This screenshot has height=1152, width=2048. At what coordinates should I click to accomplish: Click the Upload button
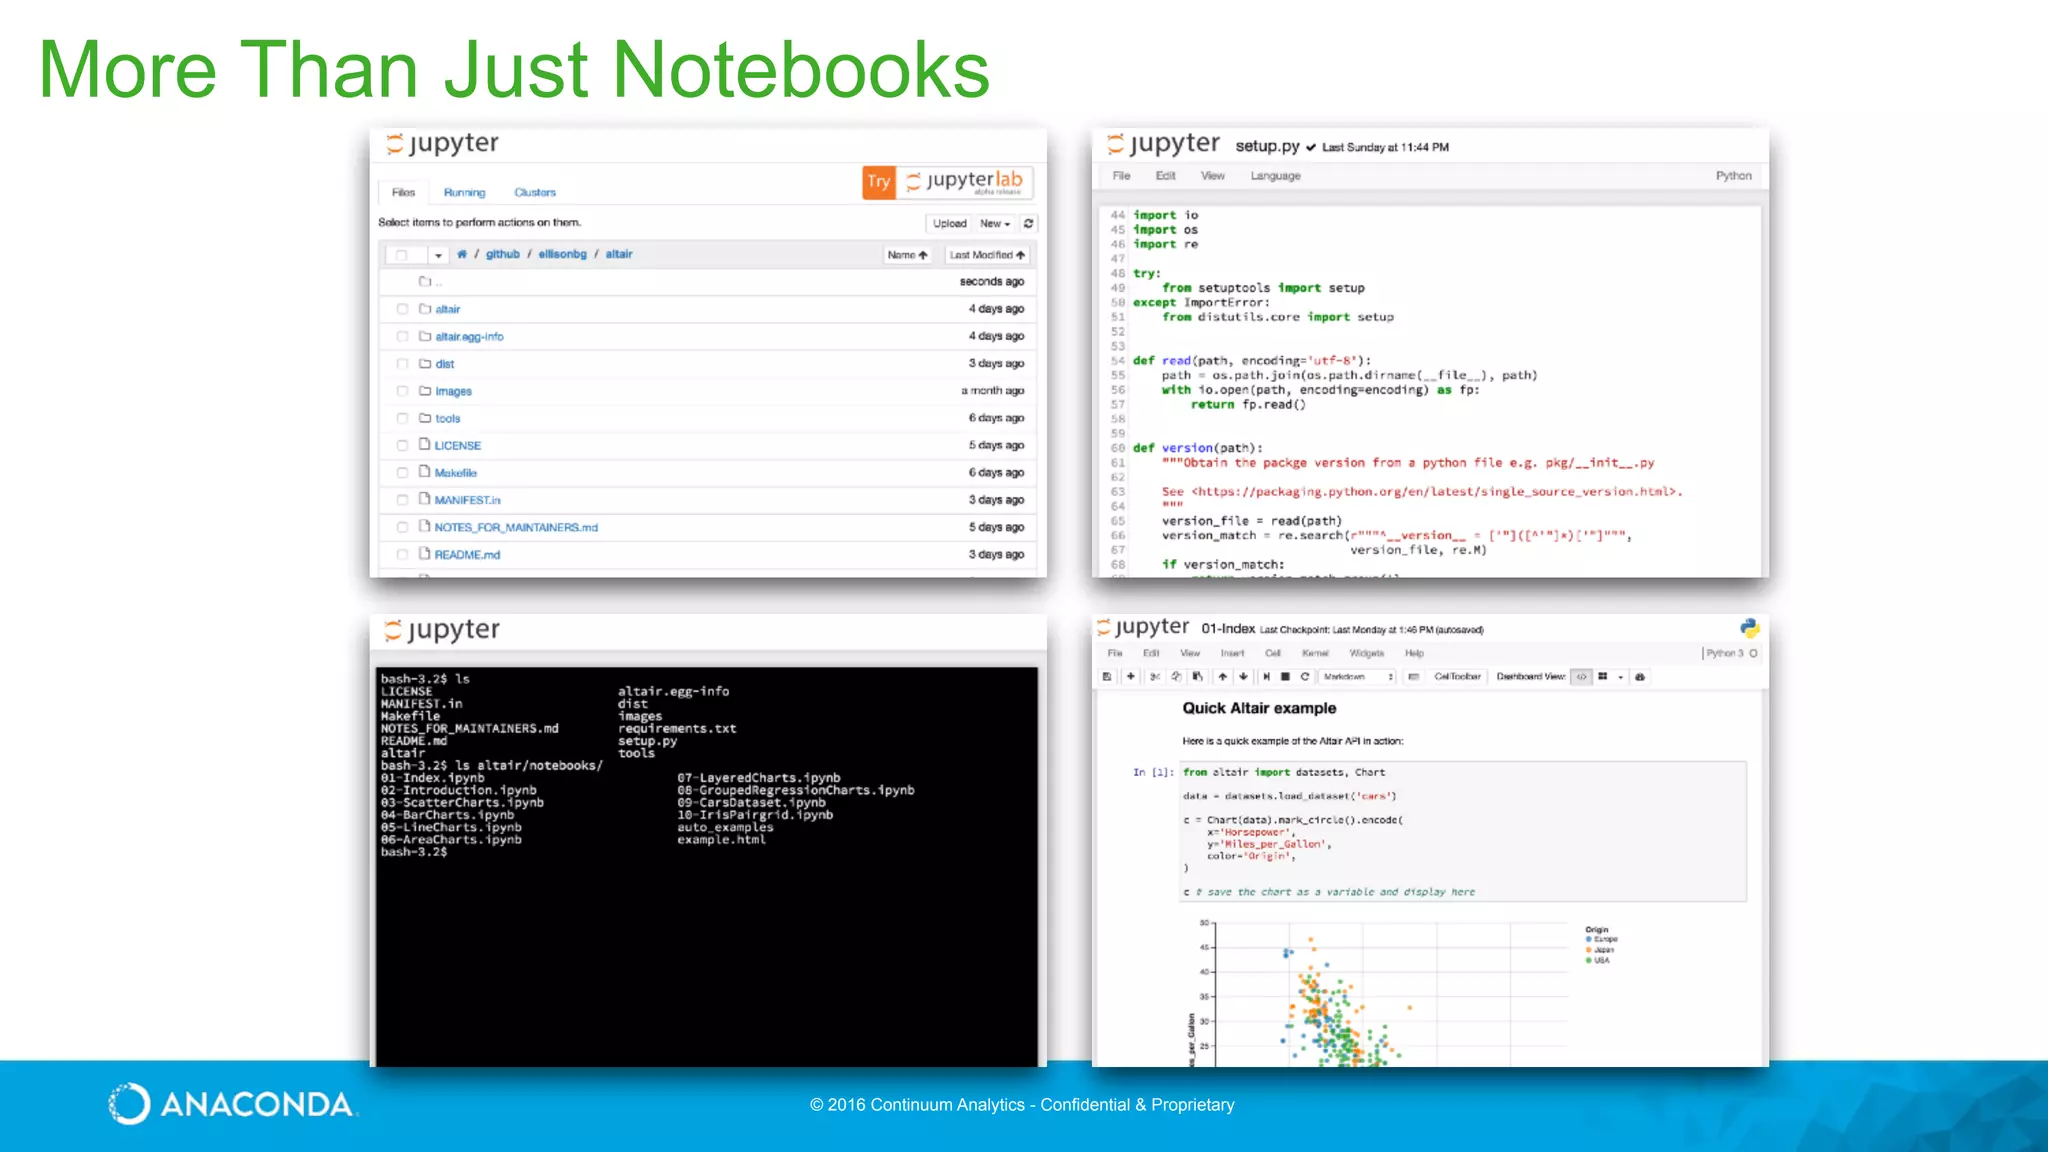coord(949,223)
